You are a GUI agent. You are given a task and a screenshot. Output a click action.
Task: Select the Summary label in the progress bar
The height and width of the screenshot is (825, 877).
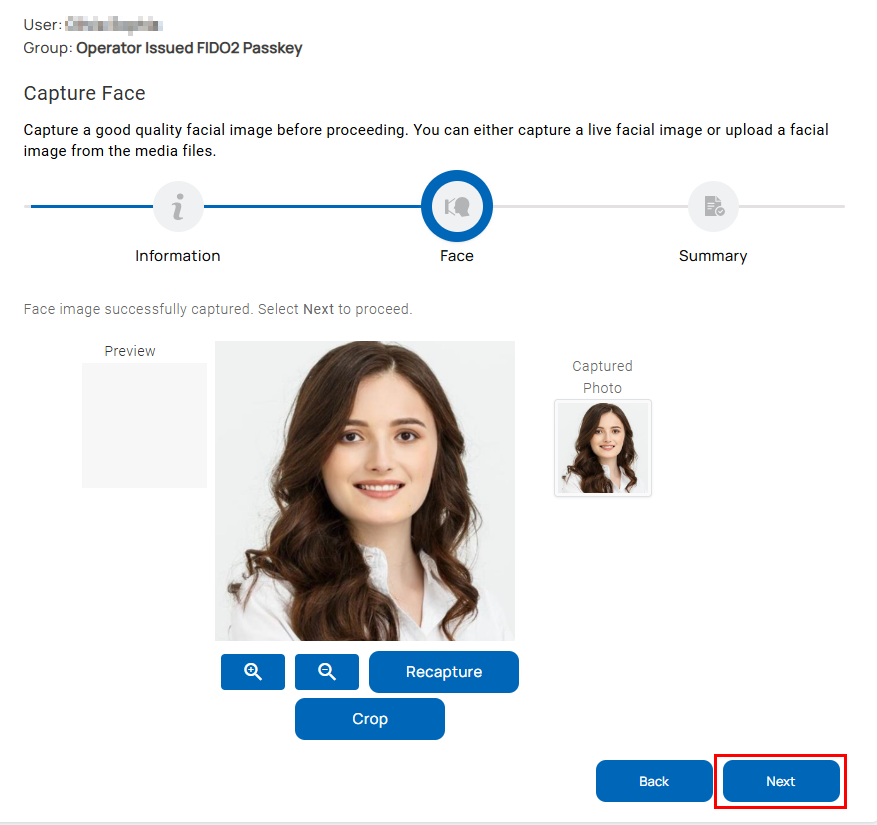pyautogui.click(x=713, y=255)
